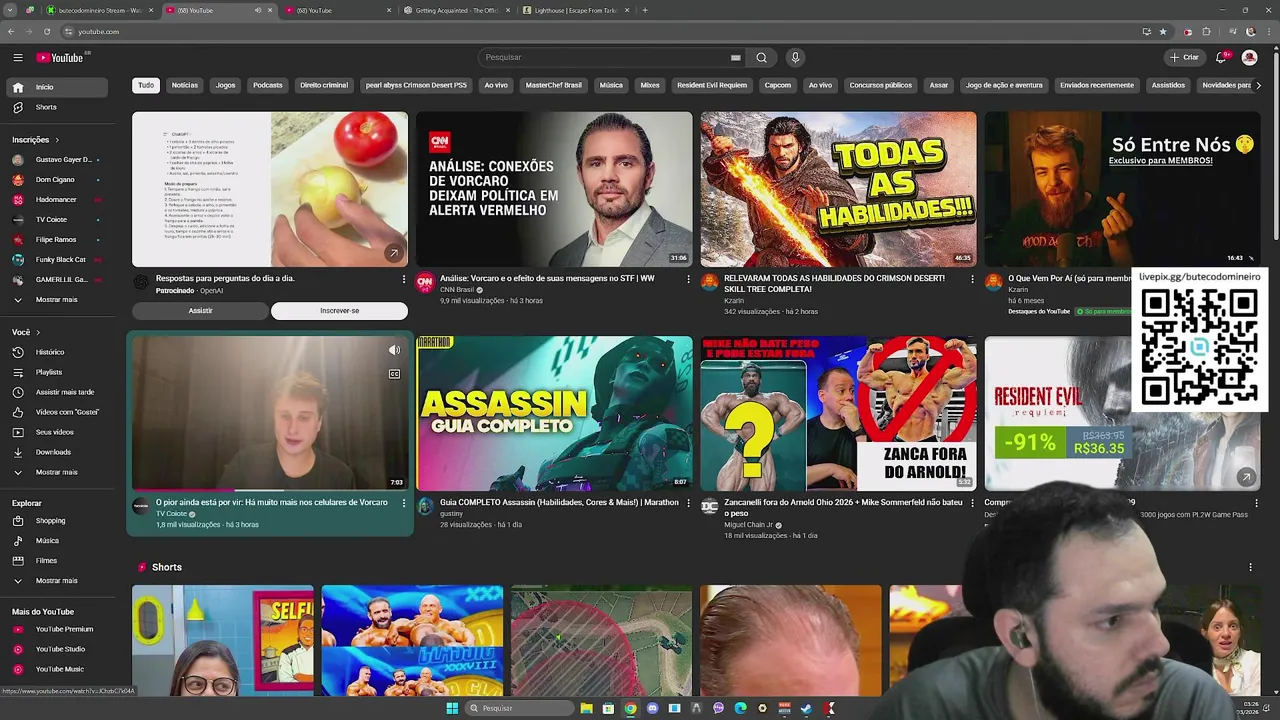Open Seus vídeos in the sidebar
Screen dimensions: 1280x720
(55, 432)
